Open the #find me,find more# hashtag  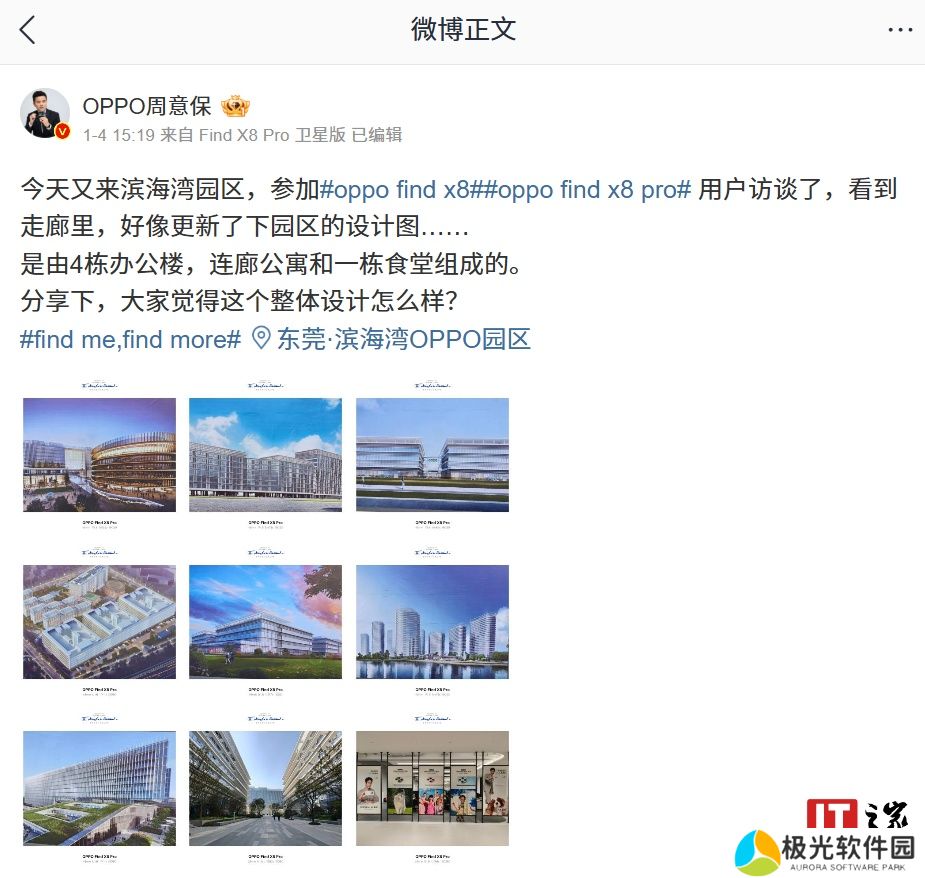tap(130, 339)
